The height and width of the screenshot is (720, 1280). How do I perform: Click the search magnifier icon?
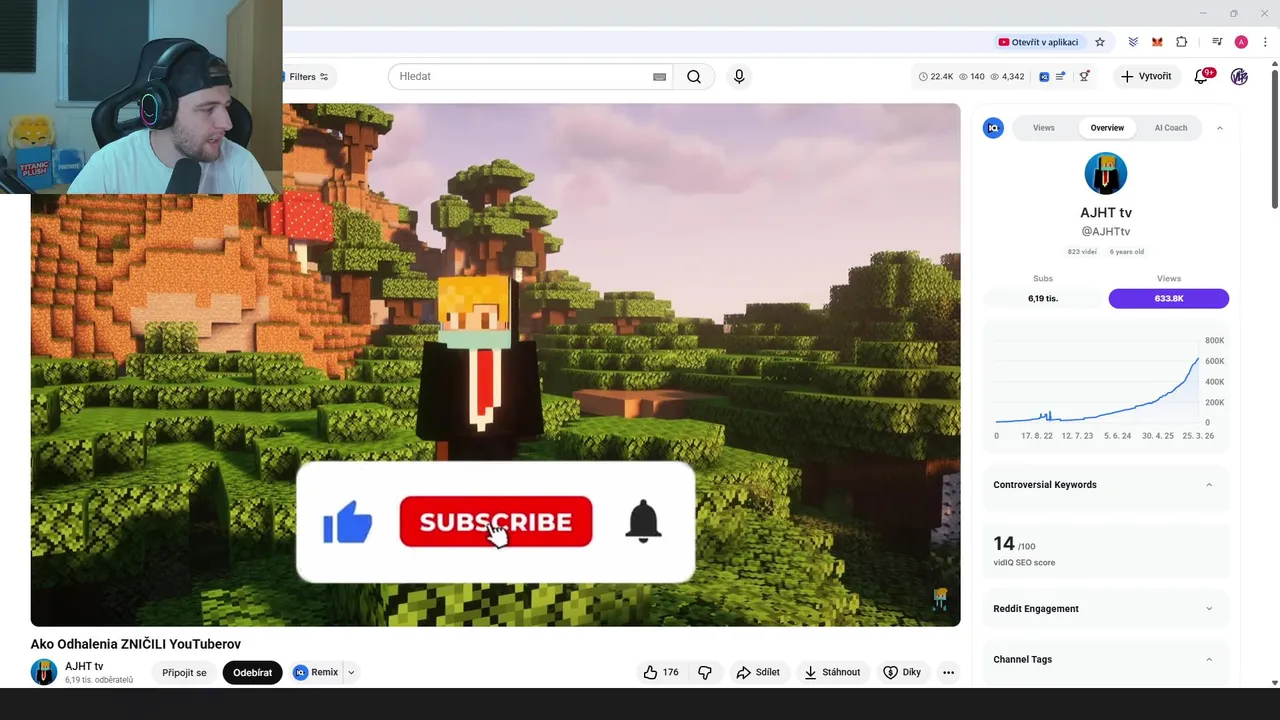694,77
